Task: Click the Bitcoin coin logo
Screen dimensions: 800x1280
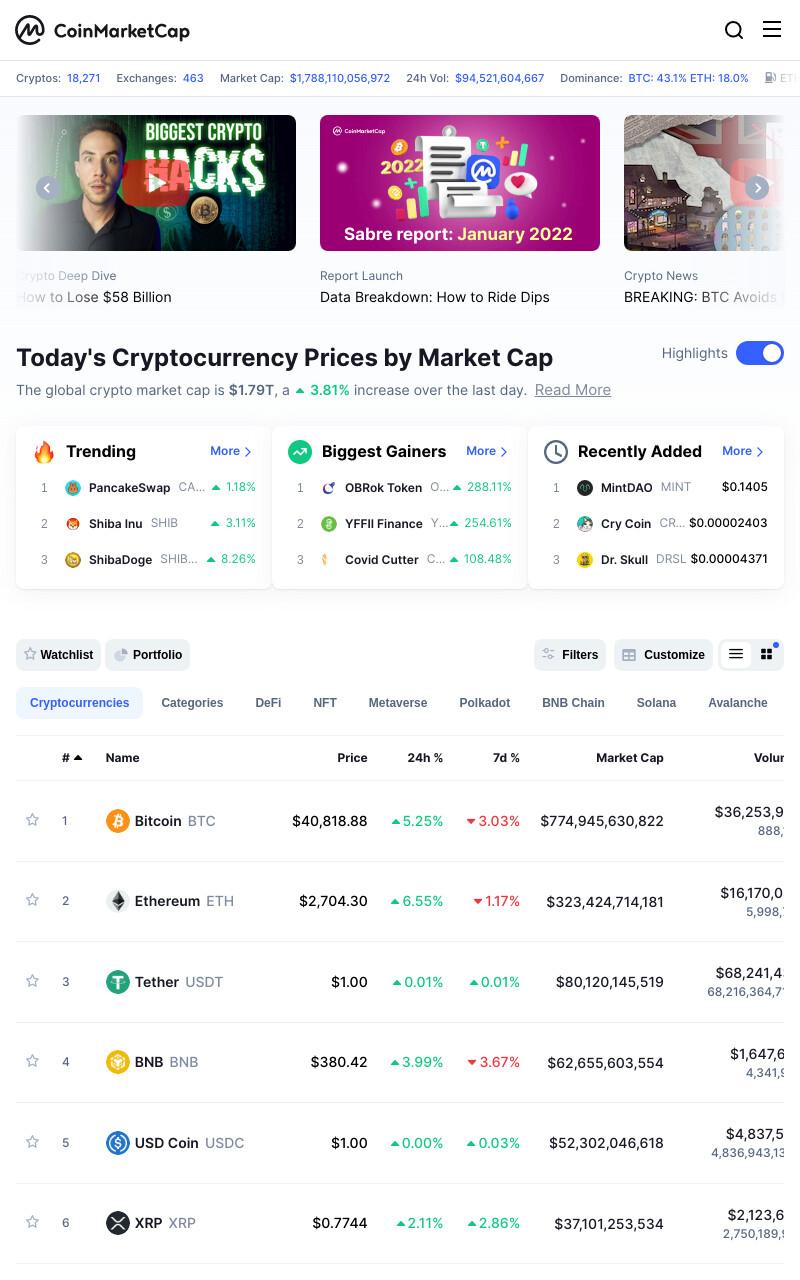Action: (x=118, y=821)
